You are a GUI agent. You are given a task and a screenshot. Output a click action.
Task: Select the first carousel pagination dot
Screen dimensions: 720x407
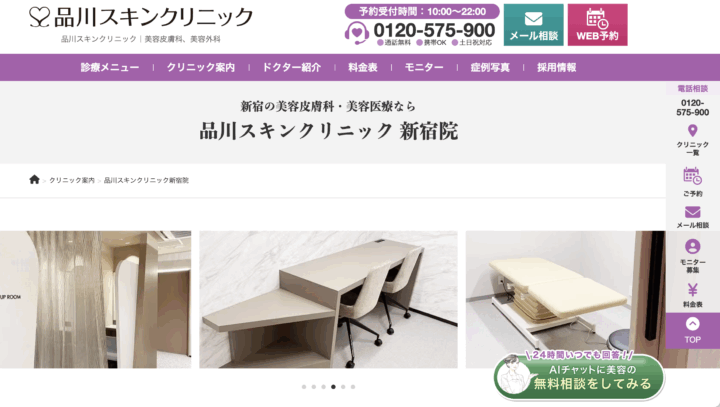tap(304, 387)
